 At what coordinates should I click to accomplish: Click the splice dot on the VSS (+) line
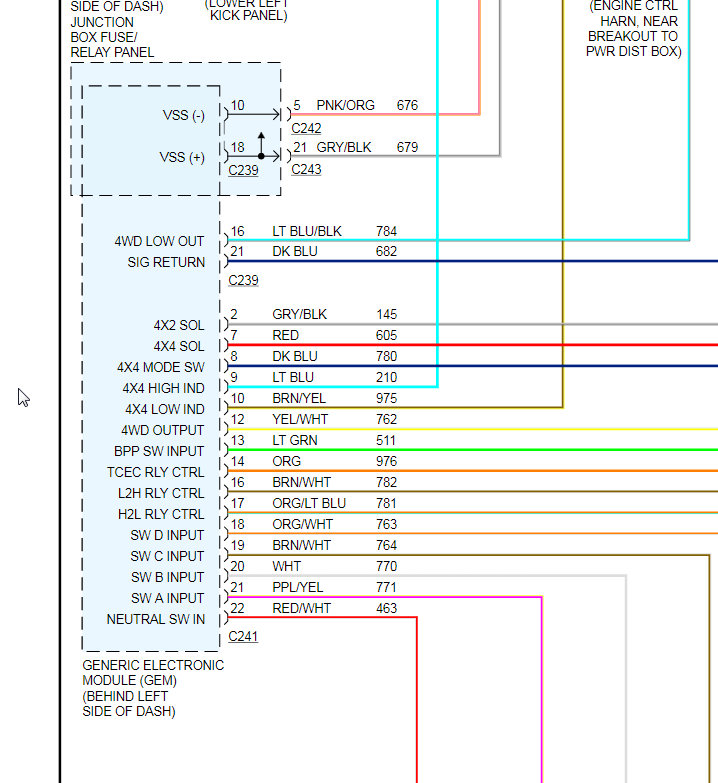(261, 156)
